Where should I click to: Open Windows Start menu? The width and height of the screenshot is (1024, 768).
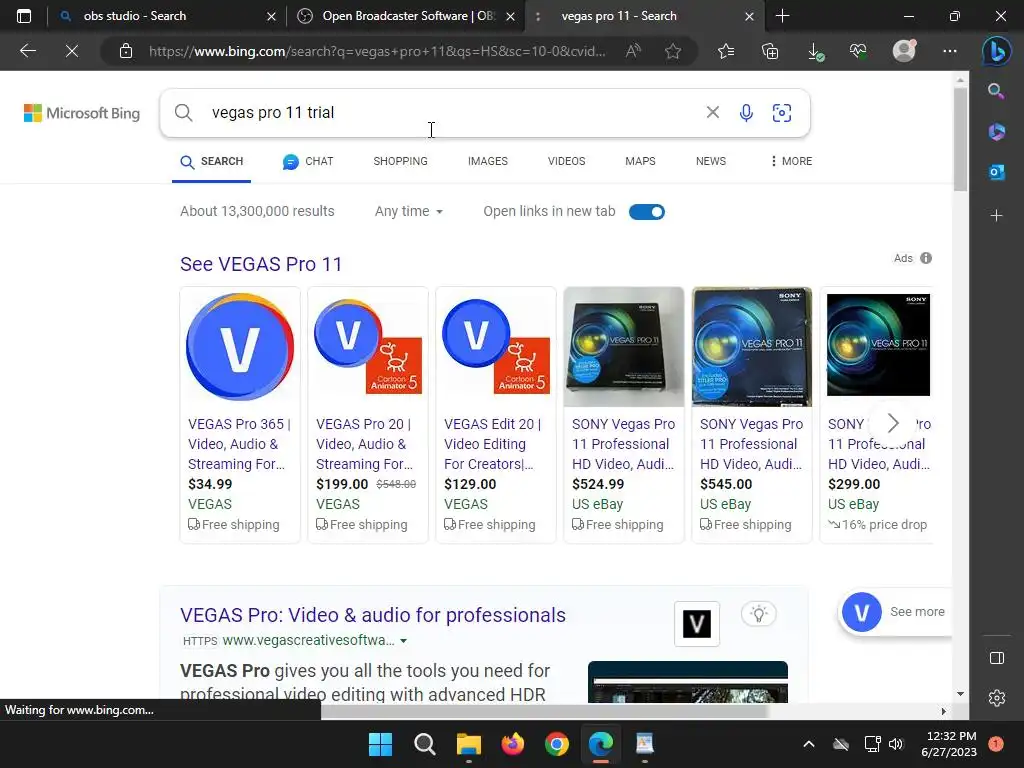coord(380,744)
